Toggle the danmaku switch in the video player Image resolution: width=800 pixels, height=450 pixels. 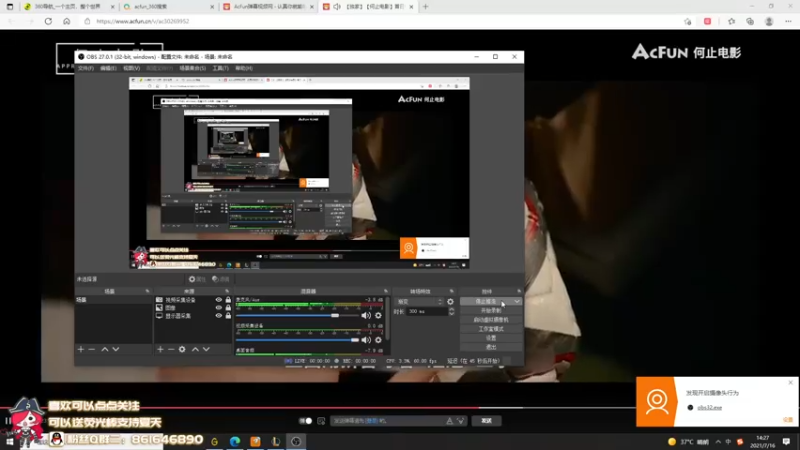pos(306,421)
